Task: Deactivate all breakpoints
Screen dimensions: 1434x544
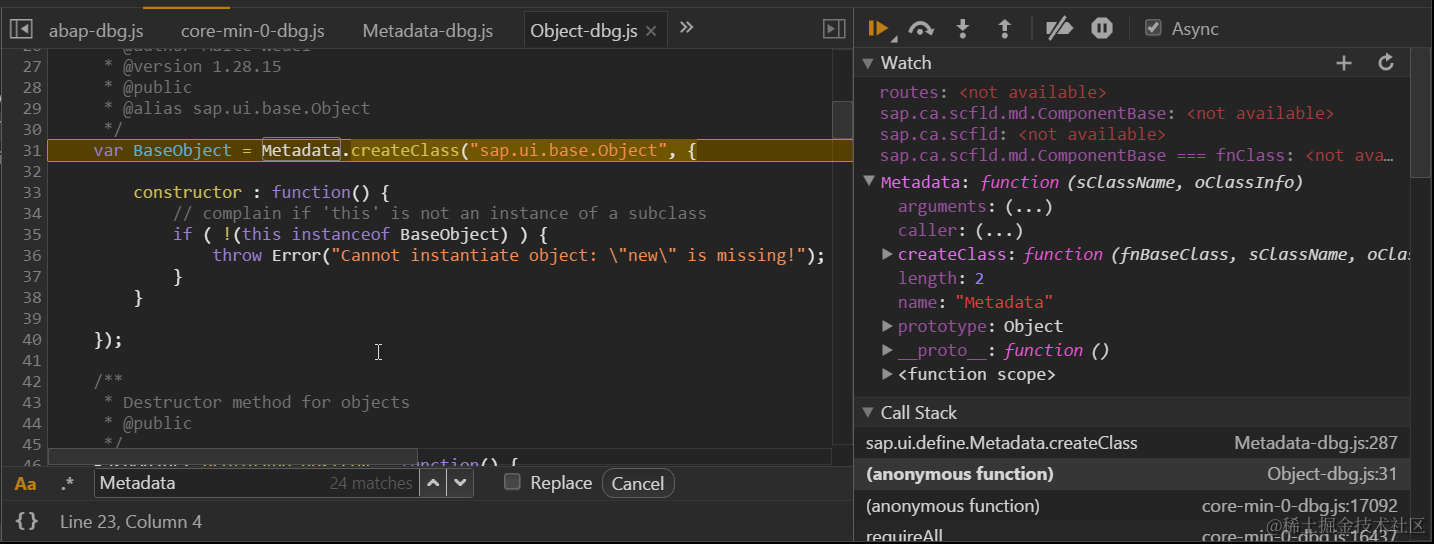Action: (x=1058, y=29)
